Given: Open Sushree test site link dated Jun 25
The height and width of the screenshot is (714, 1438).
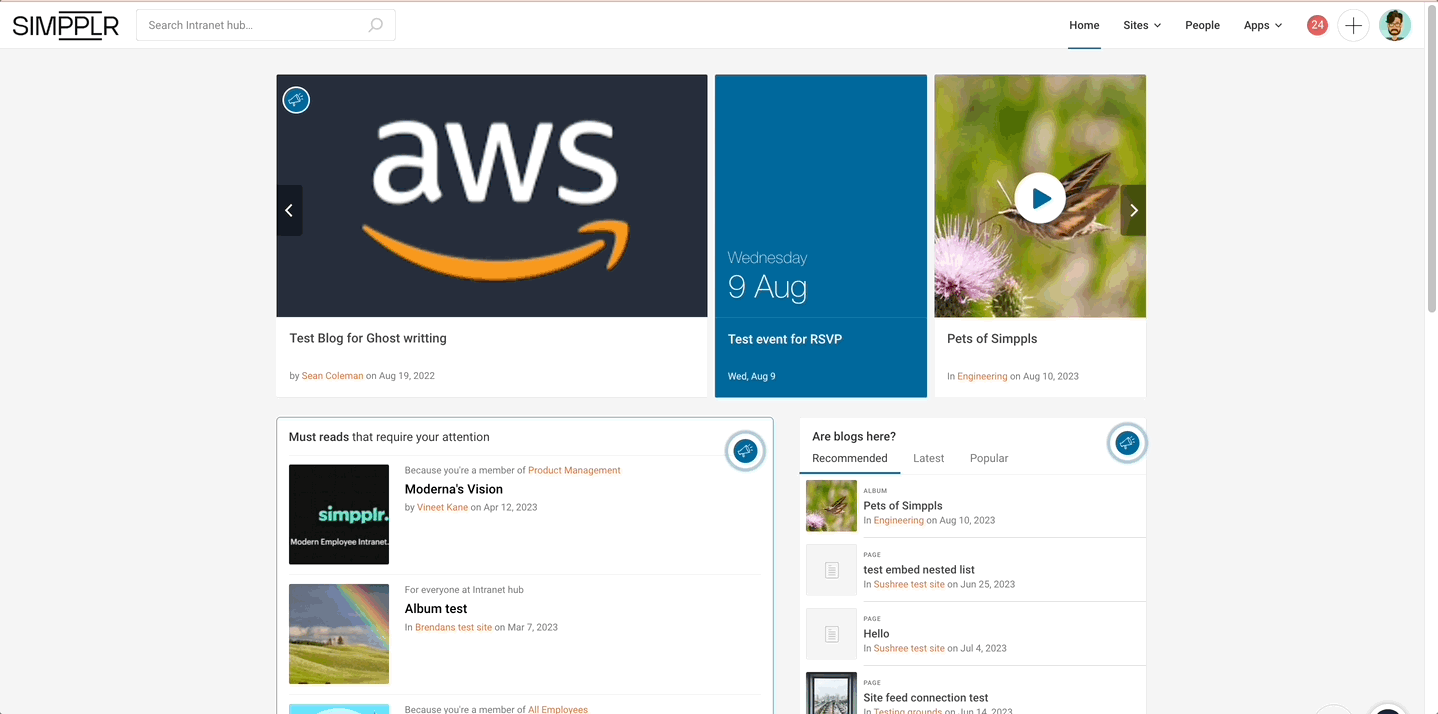Looking at the screenshot, I should tap(909, 584).
